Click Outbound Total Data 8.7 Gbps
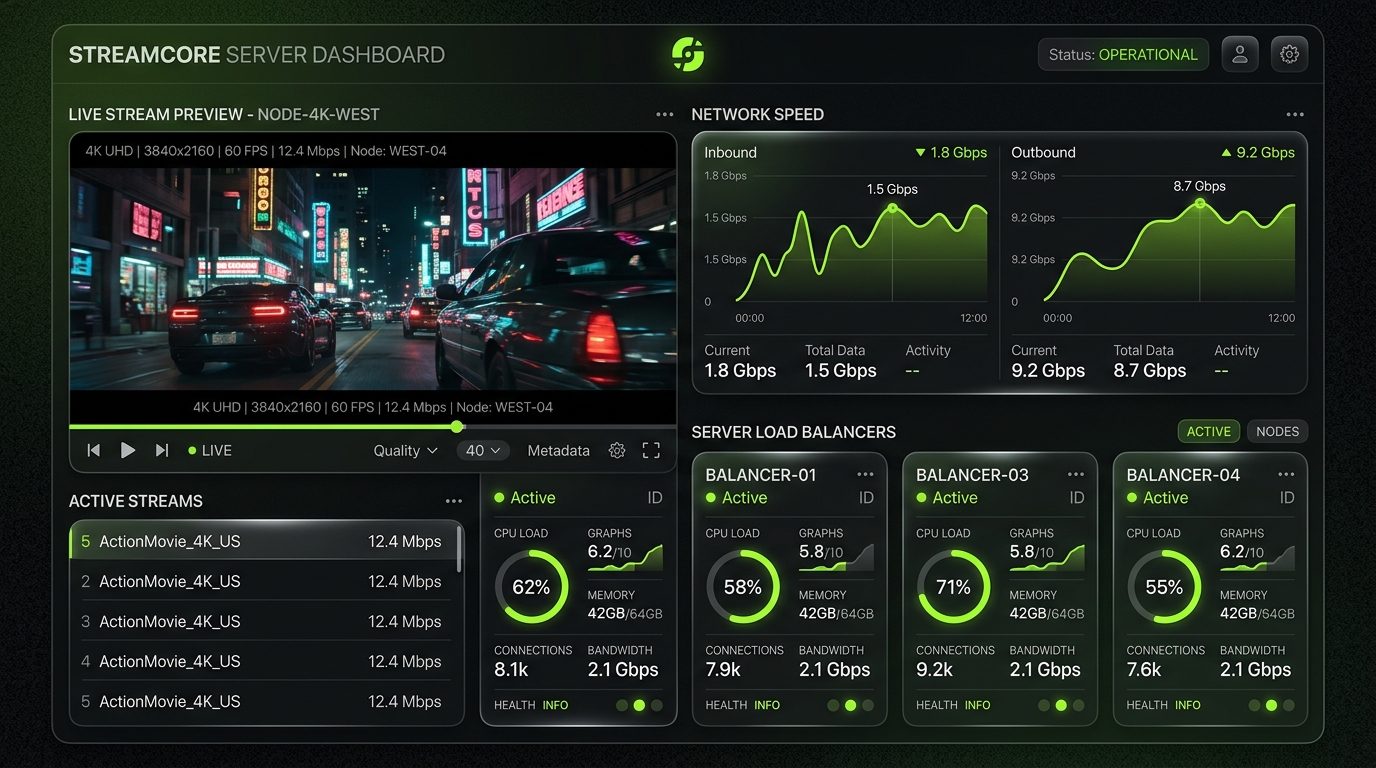Screen dimensions: 1376x768 pyautogui.click(x=1150, y=371)
